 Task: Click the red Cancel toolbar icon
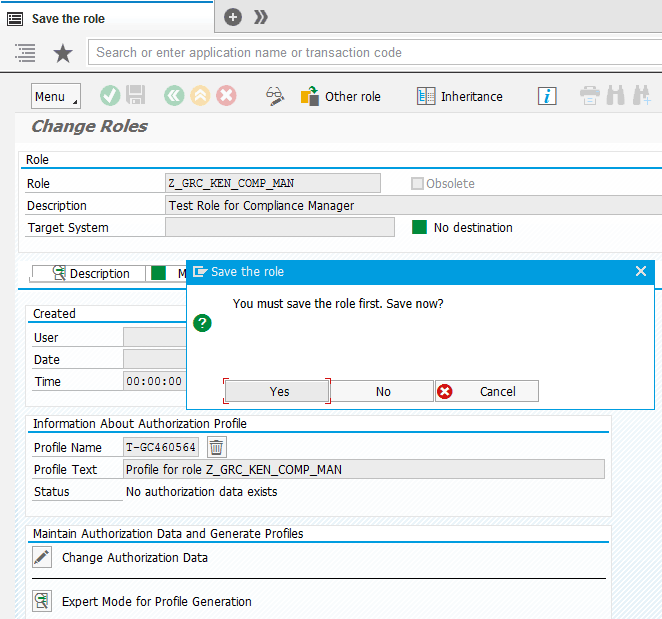pos(227,96)
